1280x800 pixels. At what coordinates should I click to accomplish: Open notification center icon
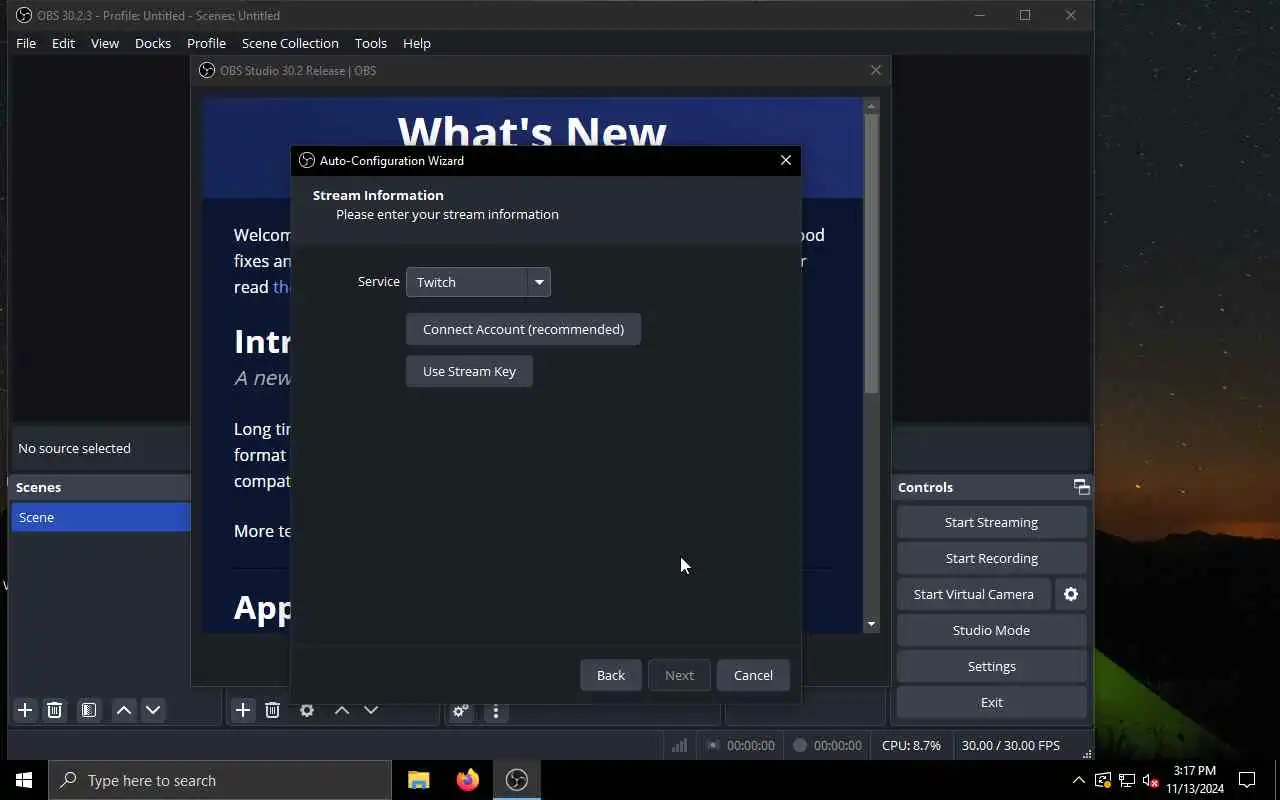pos(1247,780)
